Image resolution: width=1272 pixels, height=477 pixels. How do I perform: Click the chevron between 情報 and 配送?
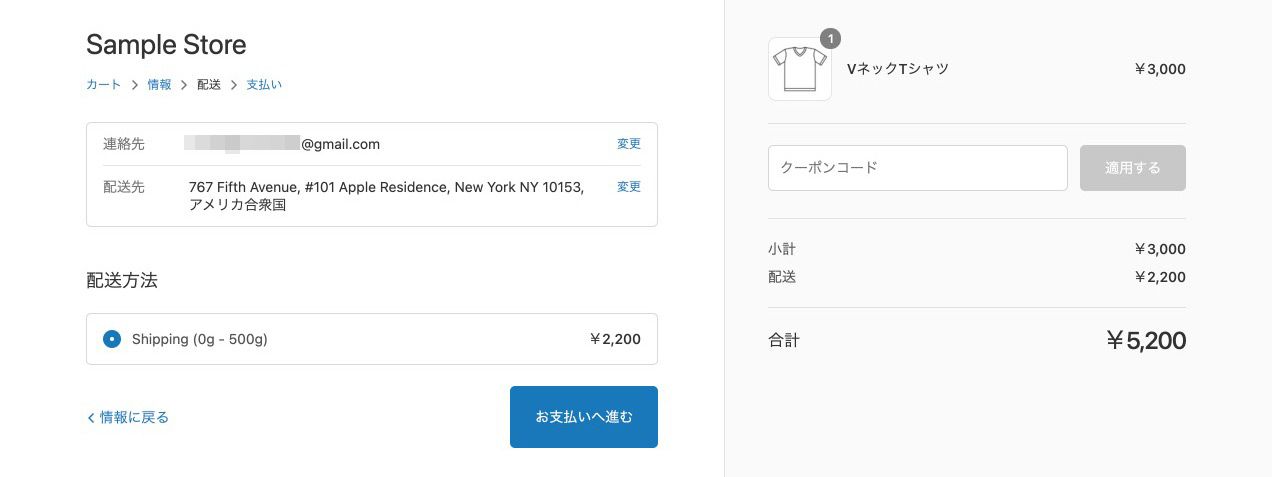pyautogui.click(x=184, y=85)
